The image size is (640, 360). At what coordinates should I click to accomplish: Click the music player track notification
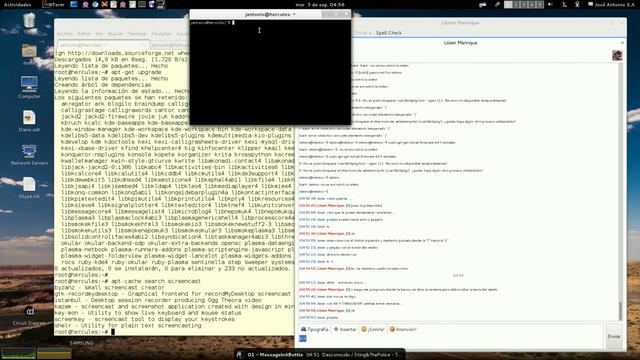[x=320, y=355]
